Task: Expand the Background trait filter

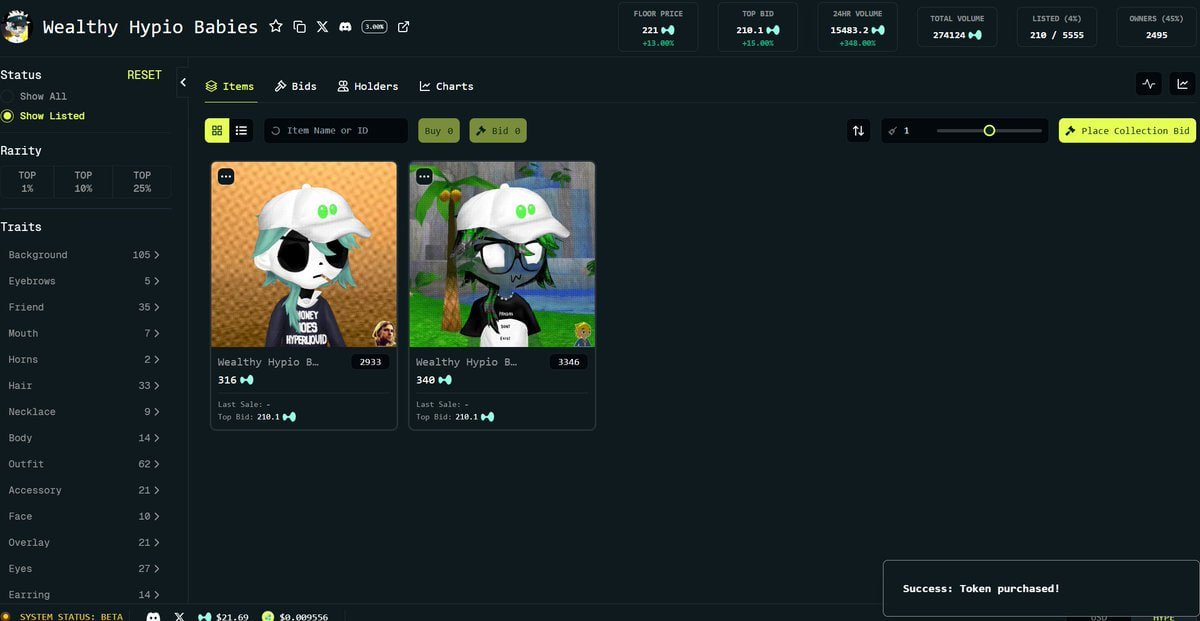Action: pyautogui.click(x=84, y=255)
